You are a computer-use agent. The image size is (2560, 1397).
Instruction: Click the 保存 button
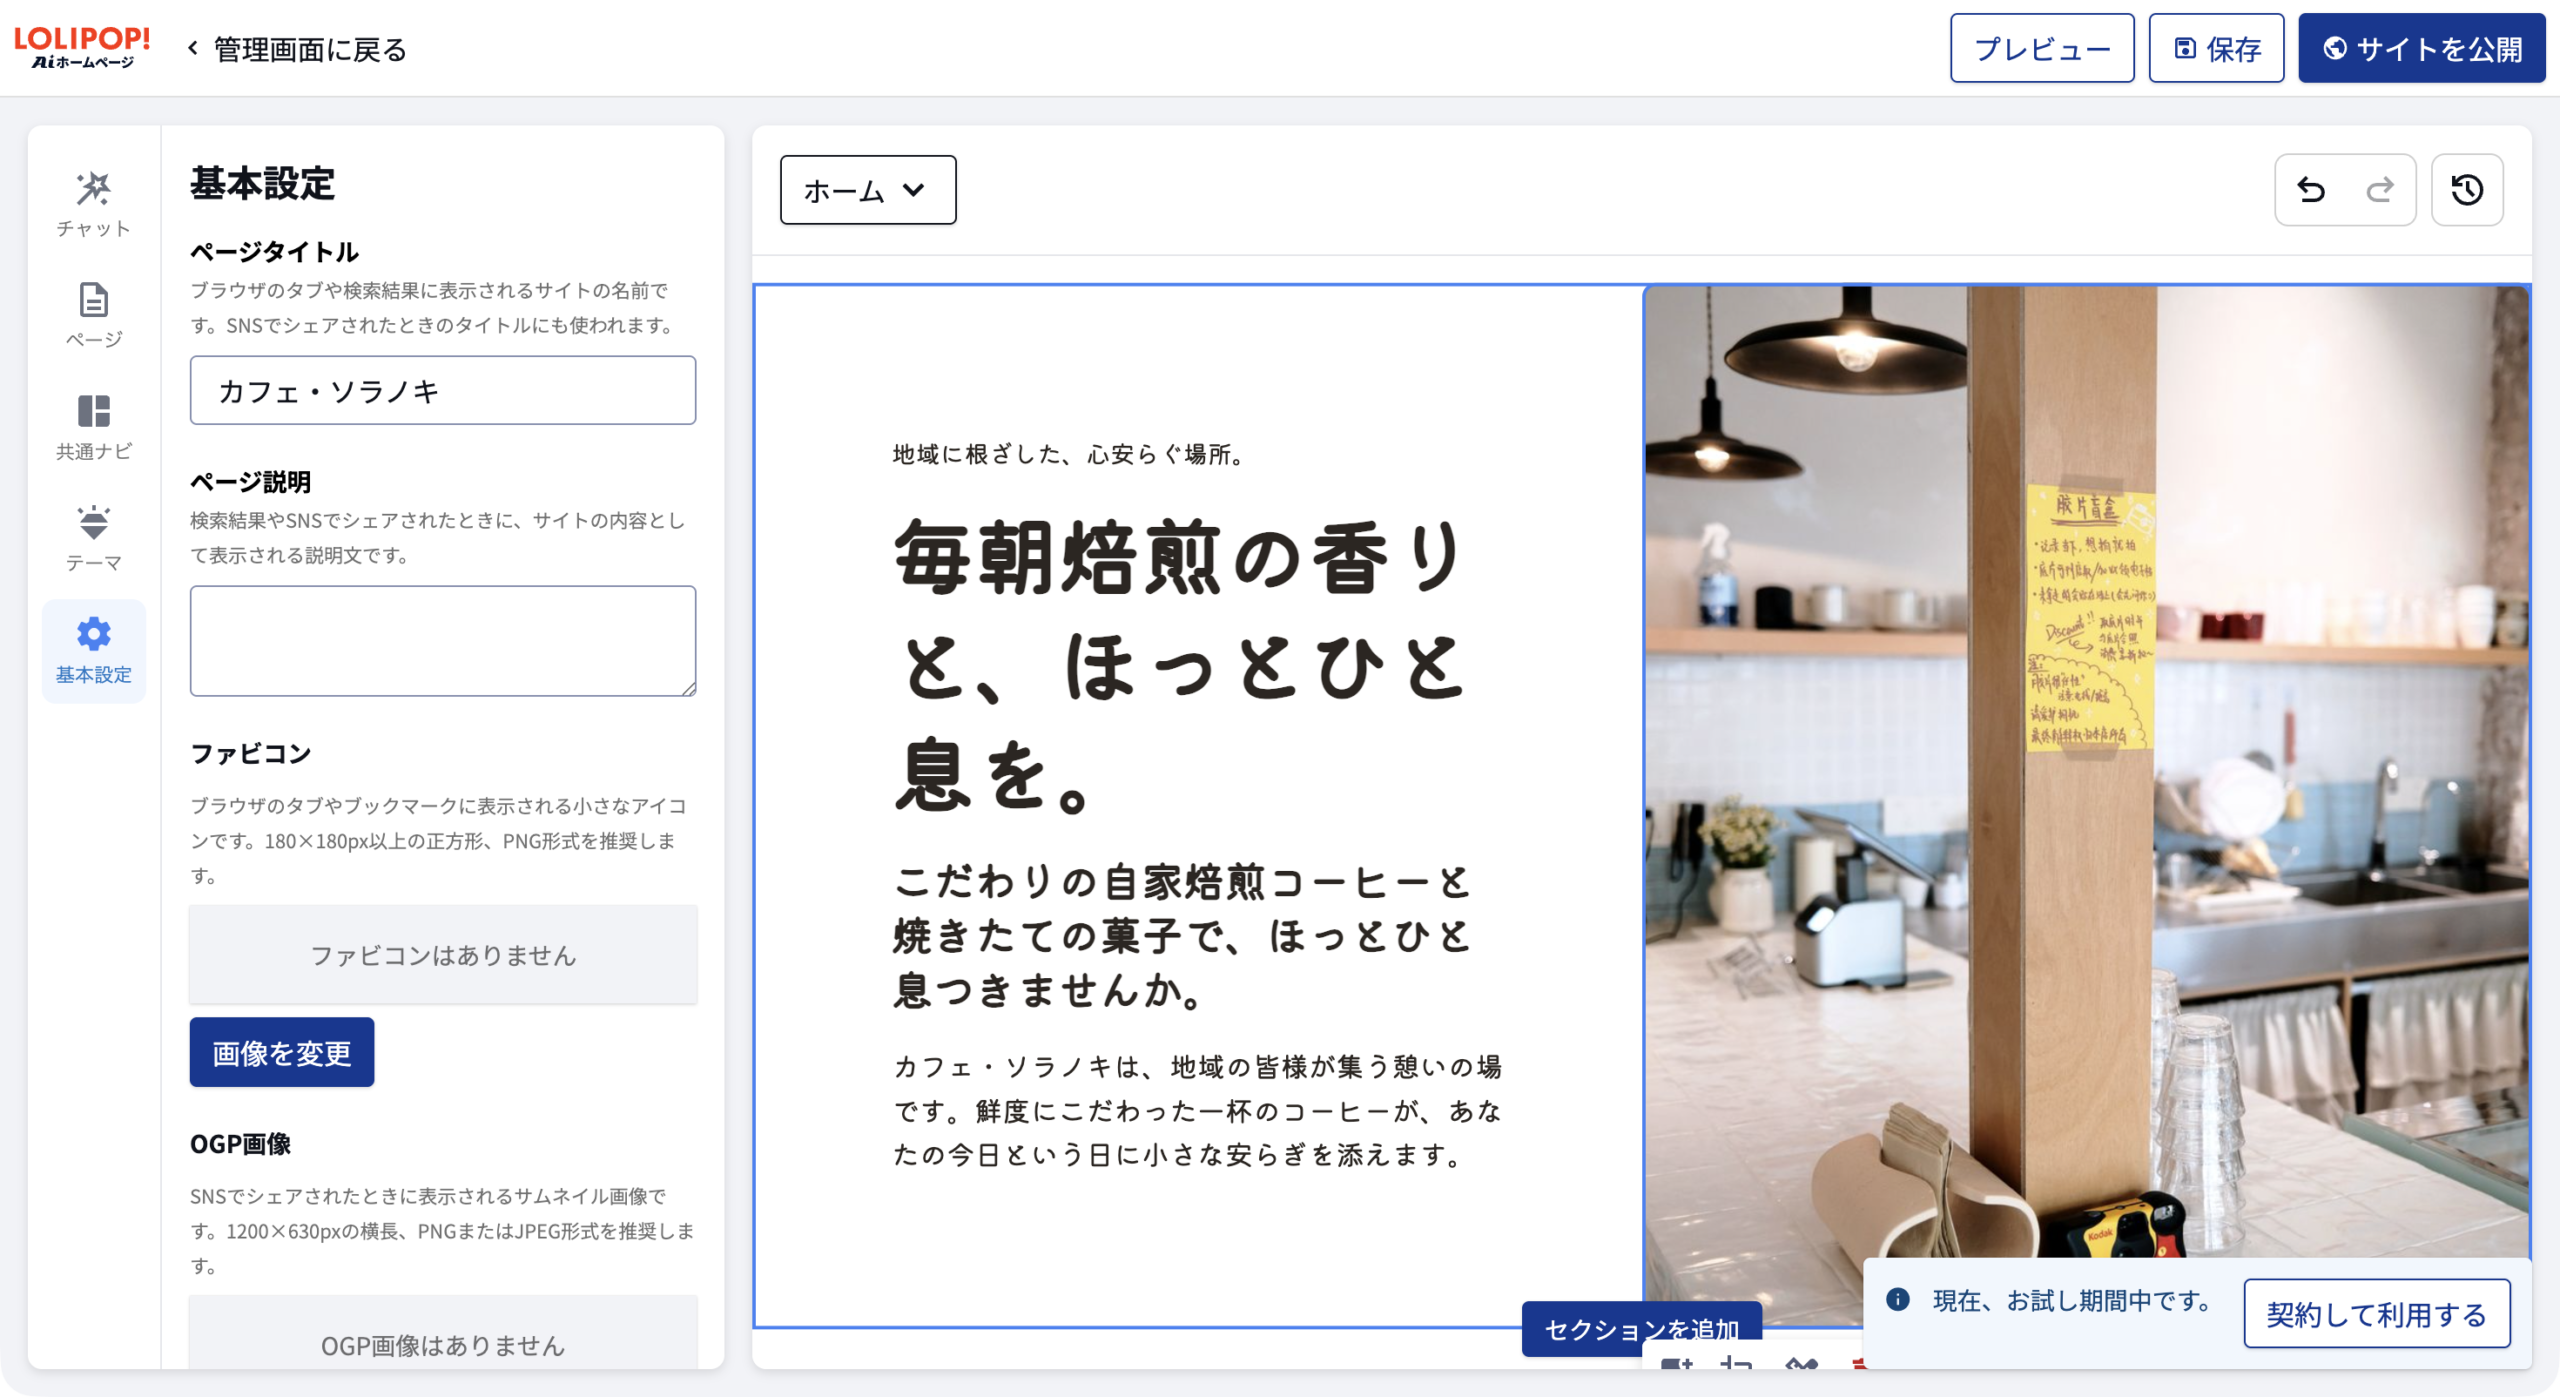pos(2216,48)
